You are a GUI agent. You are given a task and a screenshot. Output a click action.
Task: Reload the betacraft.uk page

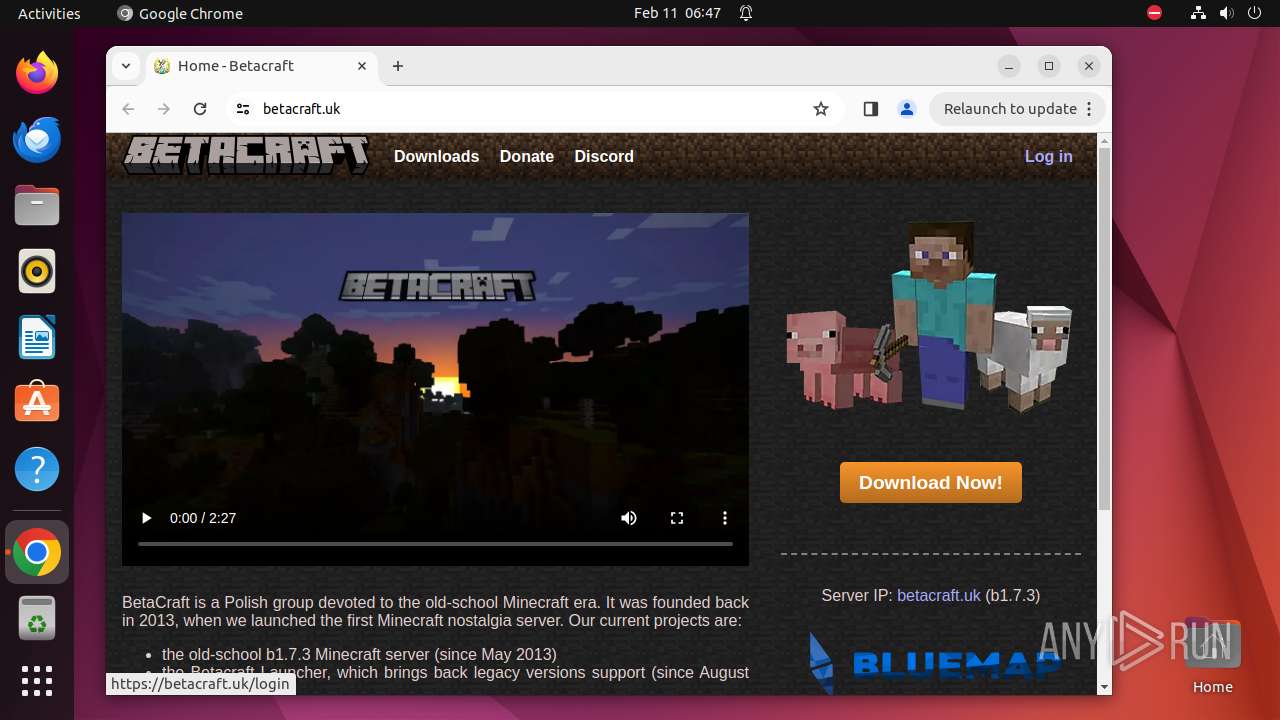[x=200, y=109]
